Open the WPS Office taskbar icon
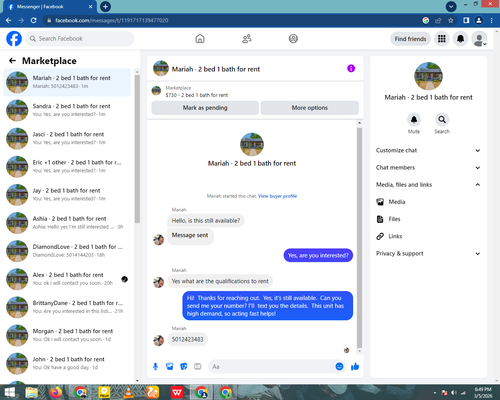 (177, 393)
